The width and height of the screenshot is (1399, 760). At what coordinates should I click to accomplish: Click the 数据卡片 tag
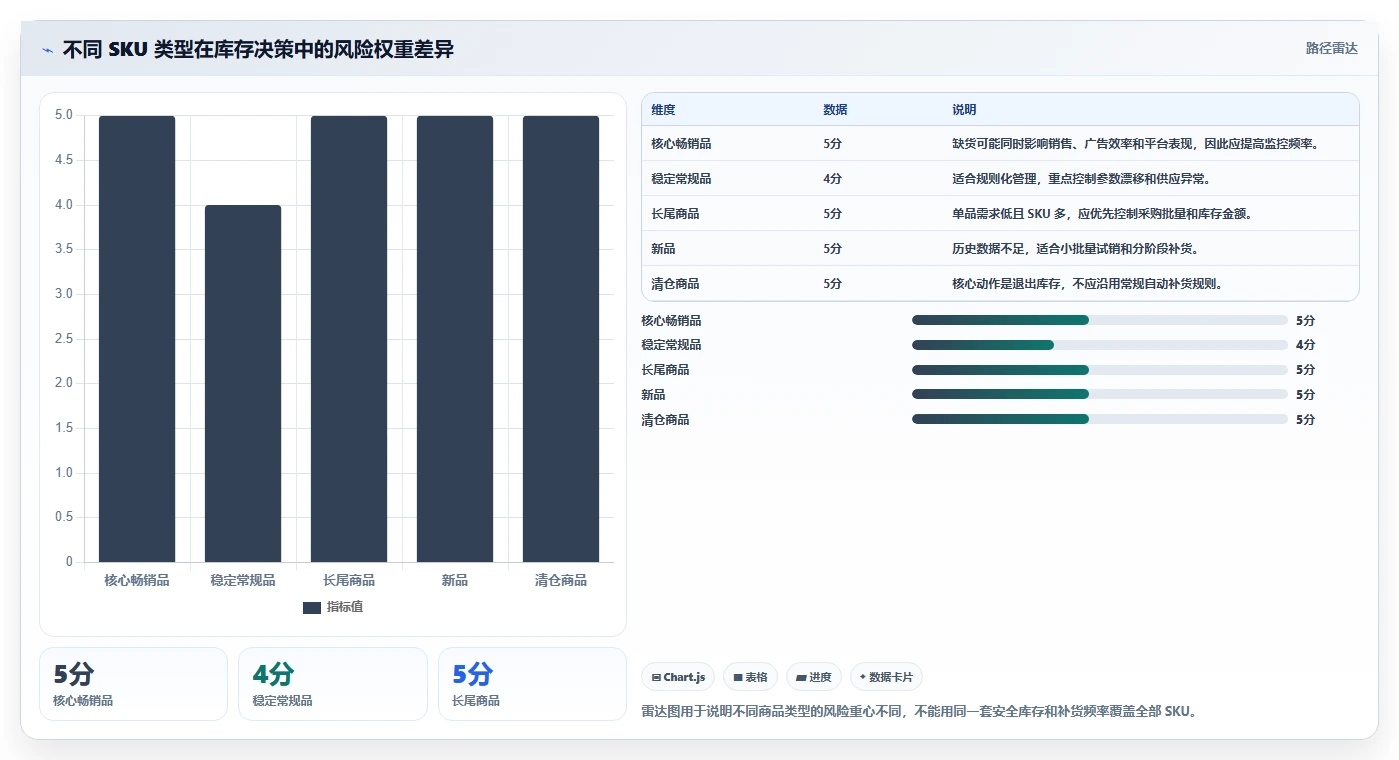click(886, 677)
